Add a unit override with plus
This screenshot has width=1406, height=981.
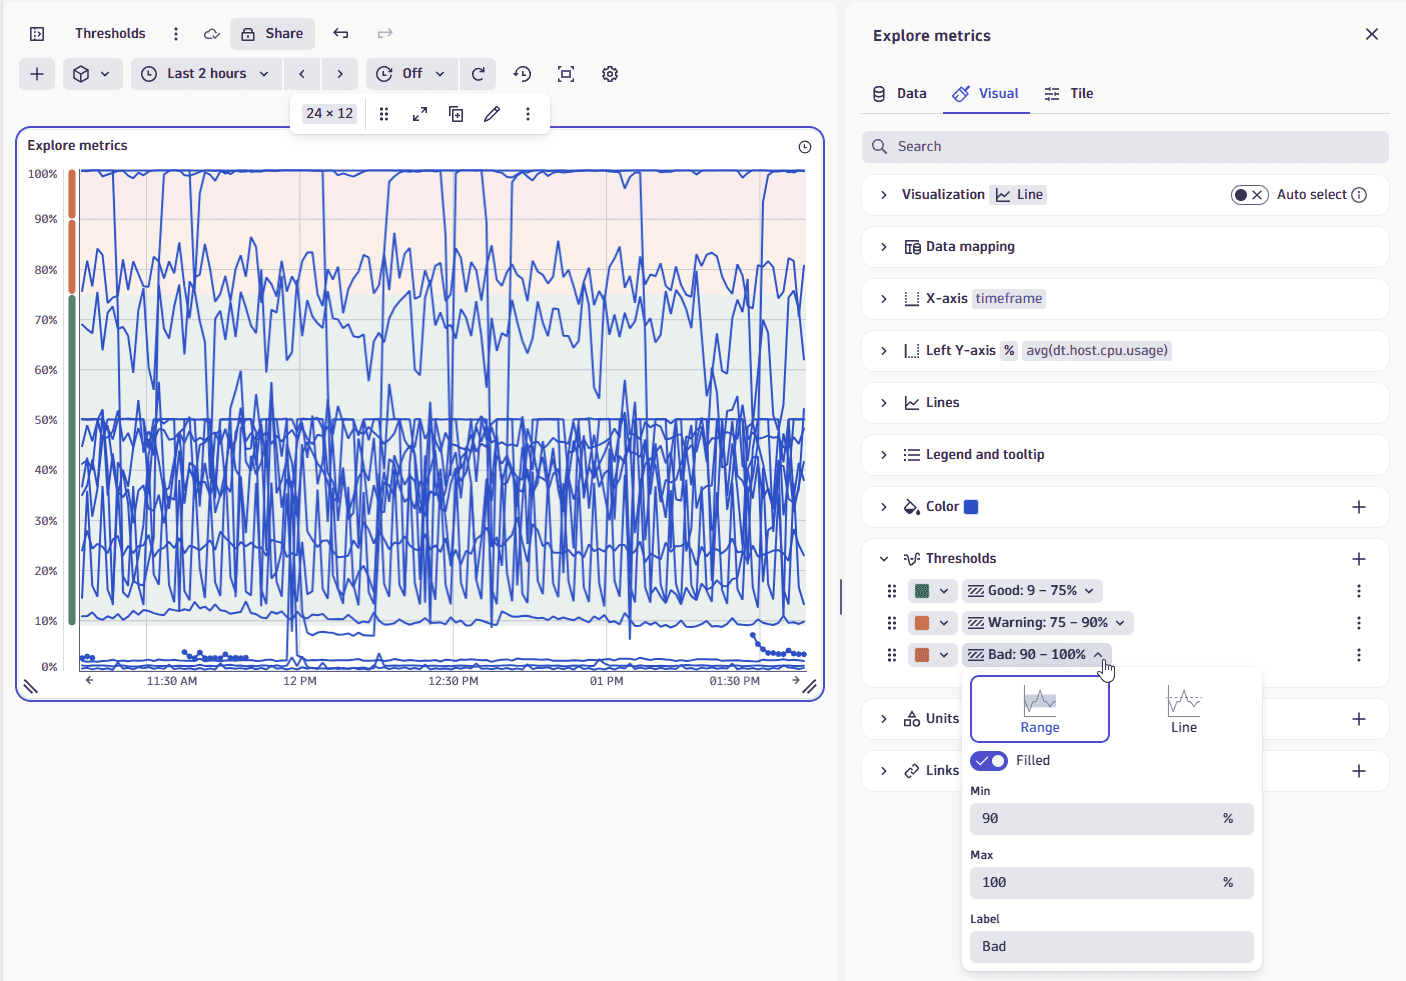click(1359, 719)
